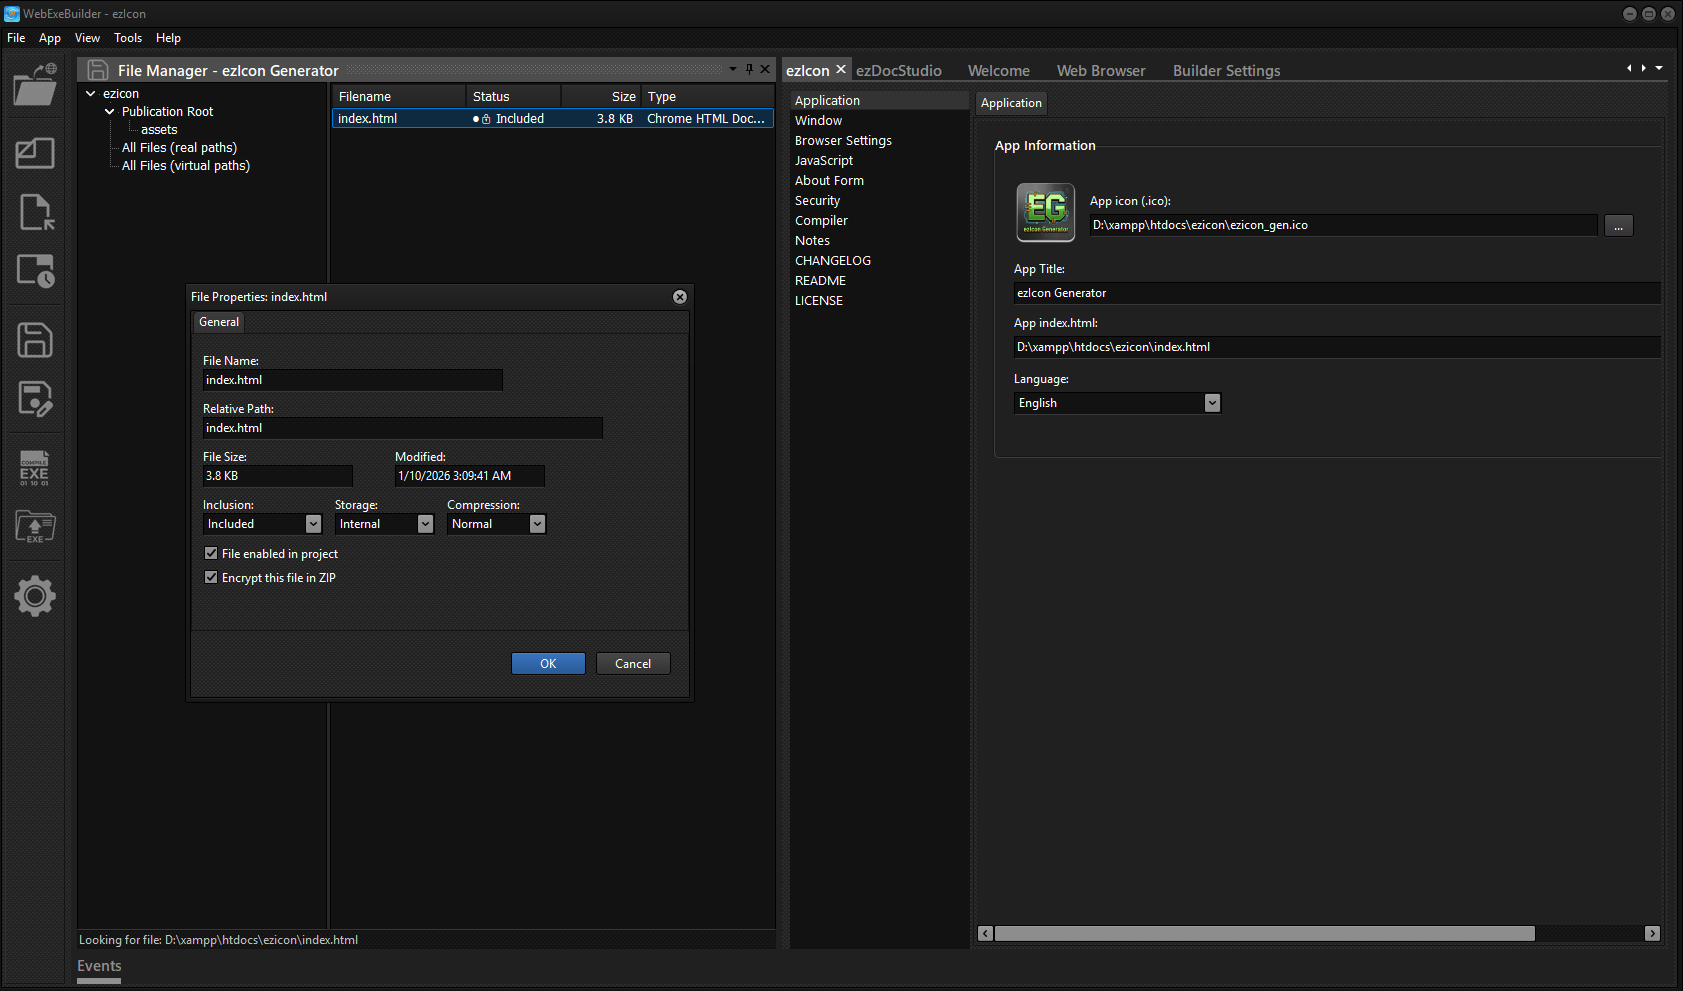The image size is (1683, 991).
Task: Click the export EXE folder icon
Action: point(35,526)
